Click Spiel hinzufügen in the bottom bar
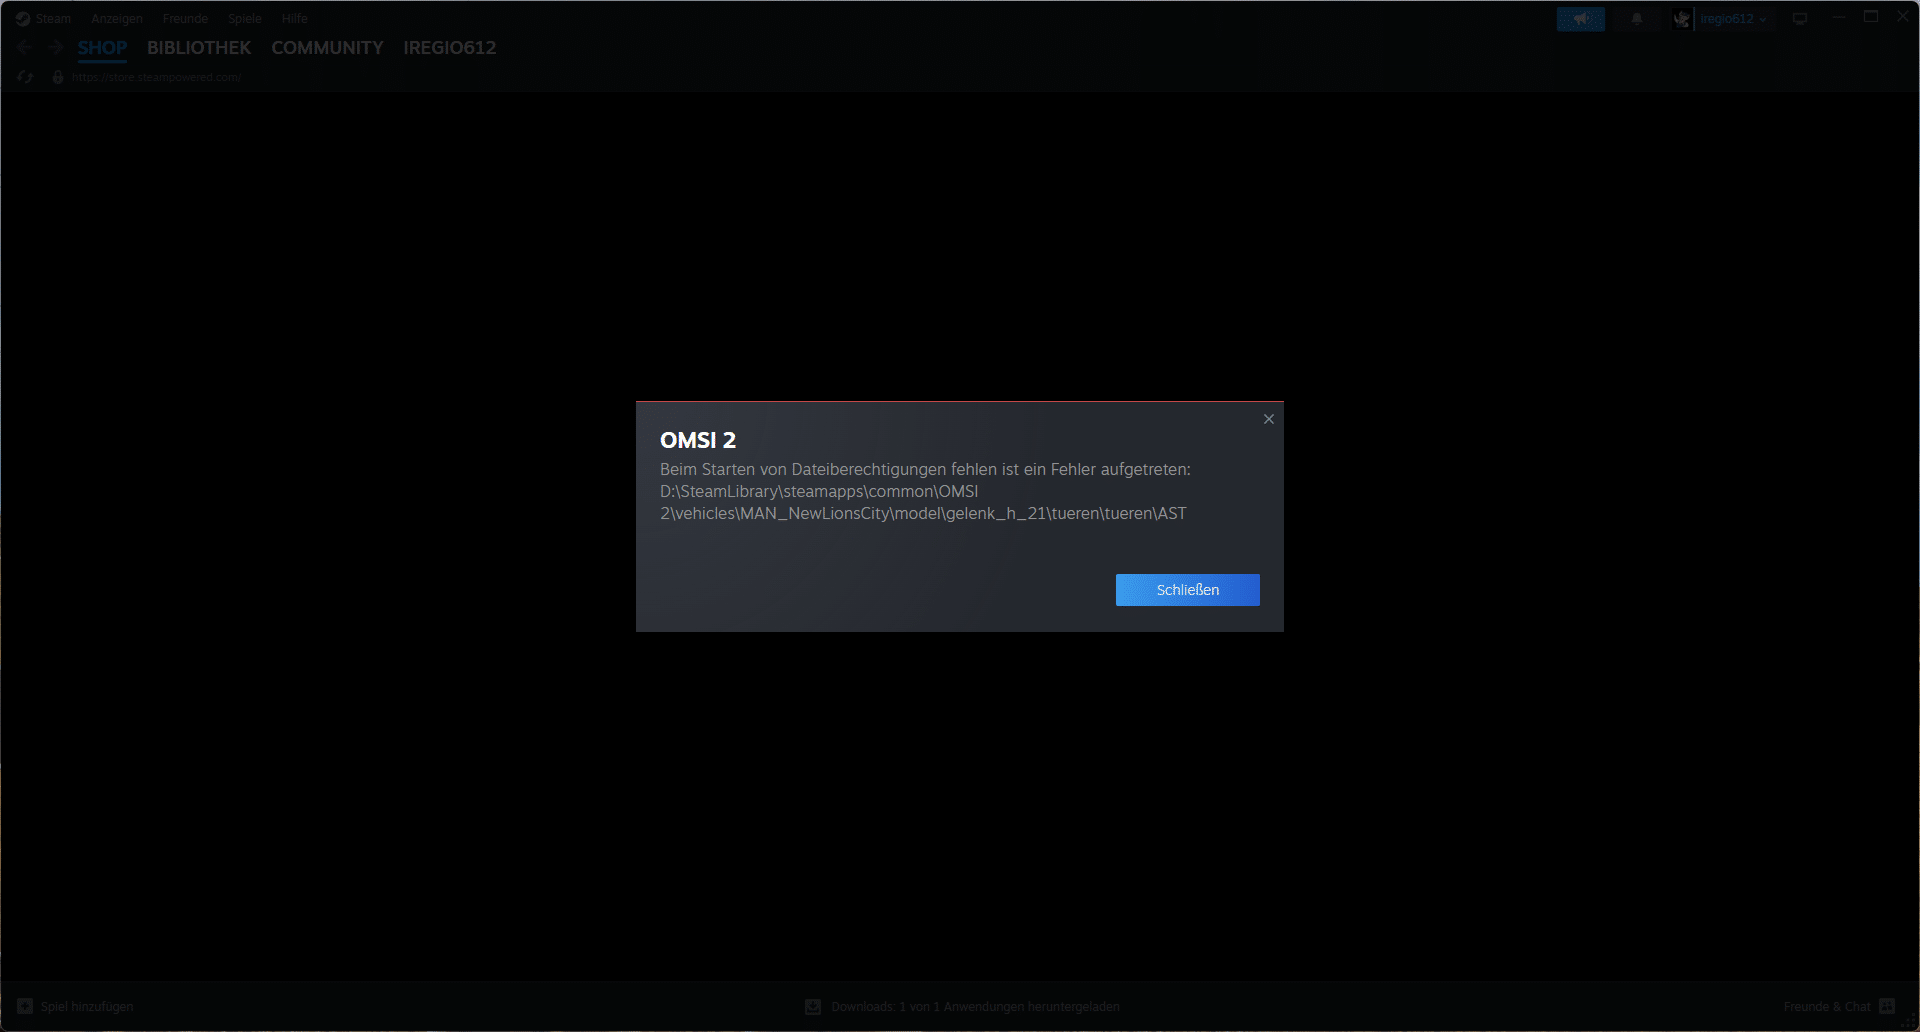This screenshot has height=1032, width=1920. click(x=76, y=1006)
